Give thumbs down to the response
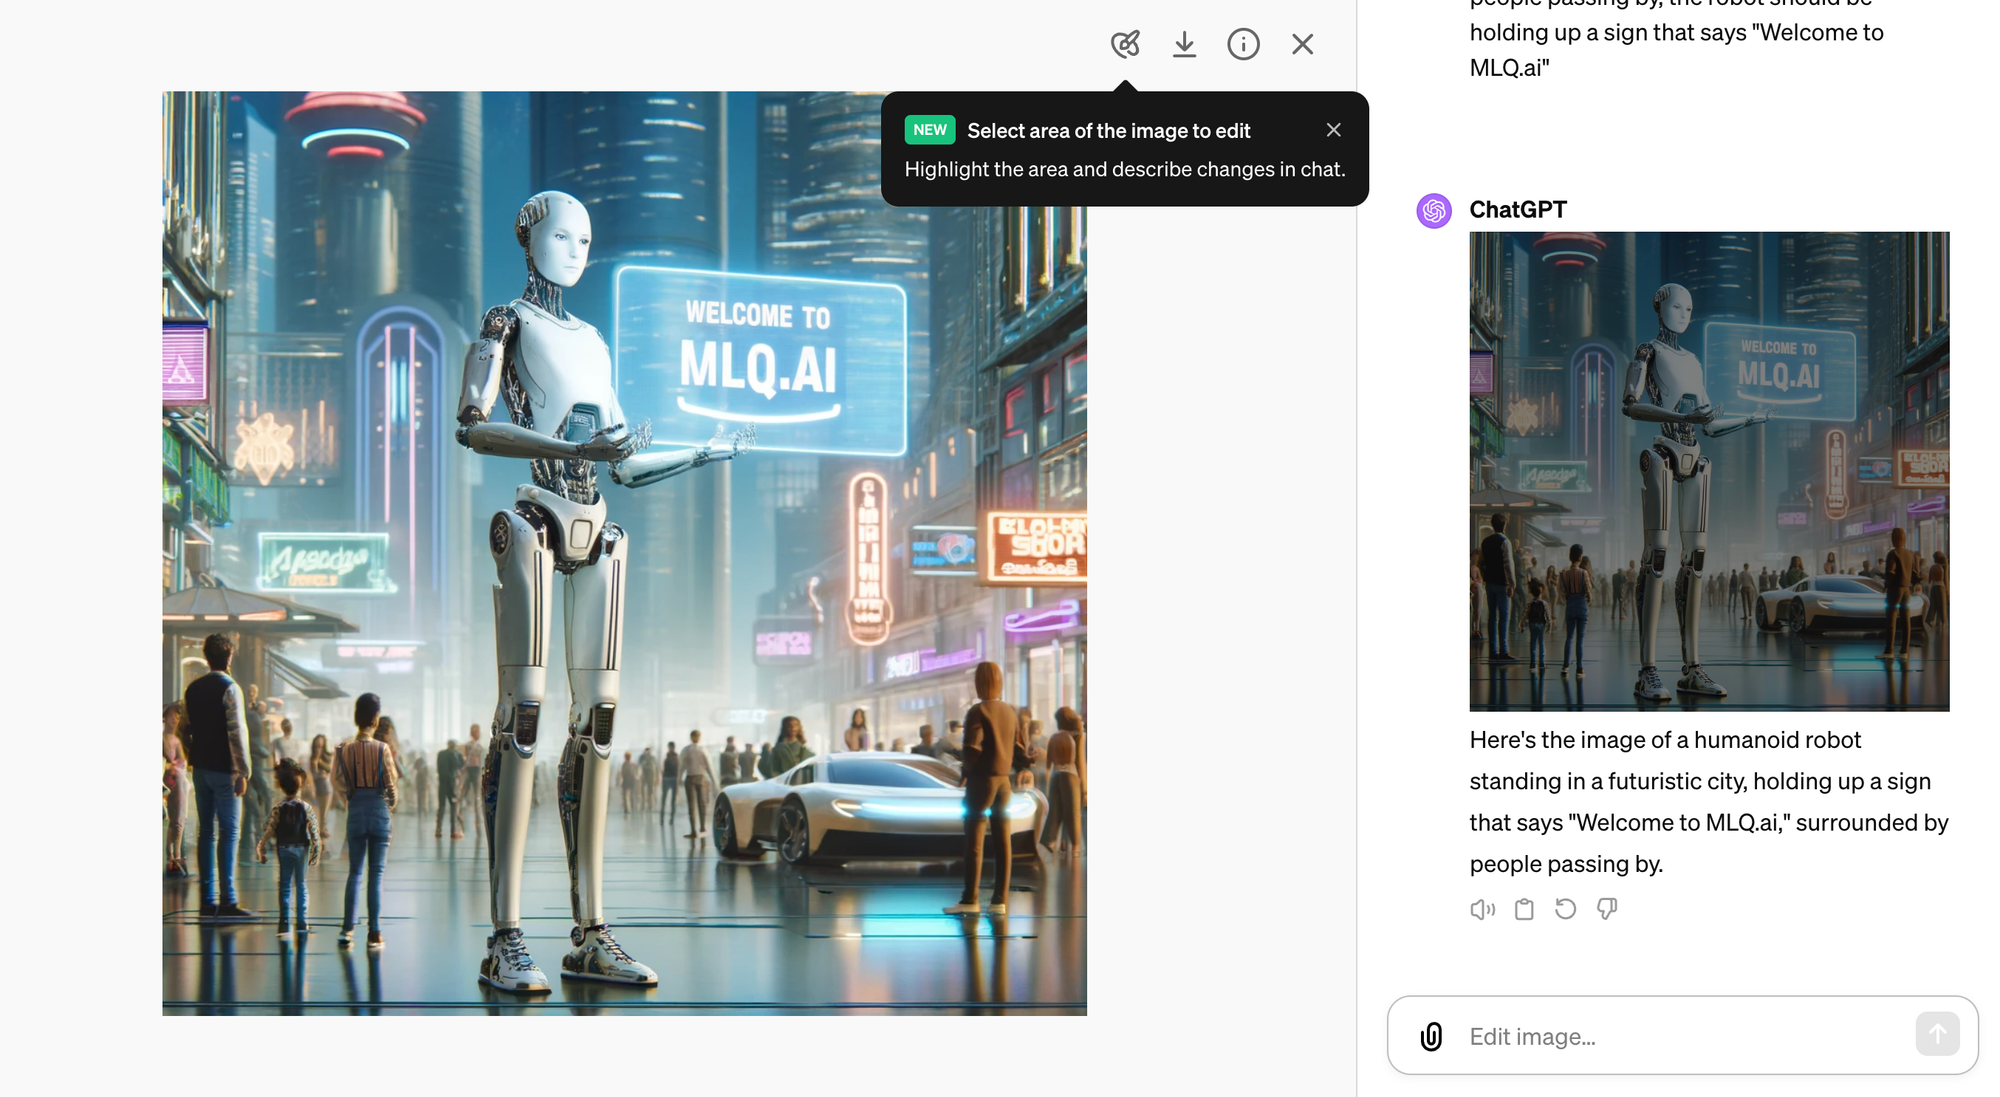The height and width of the screenshot is (1097, 2000). click(1607, 909)
